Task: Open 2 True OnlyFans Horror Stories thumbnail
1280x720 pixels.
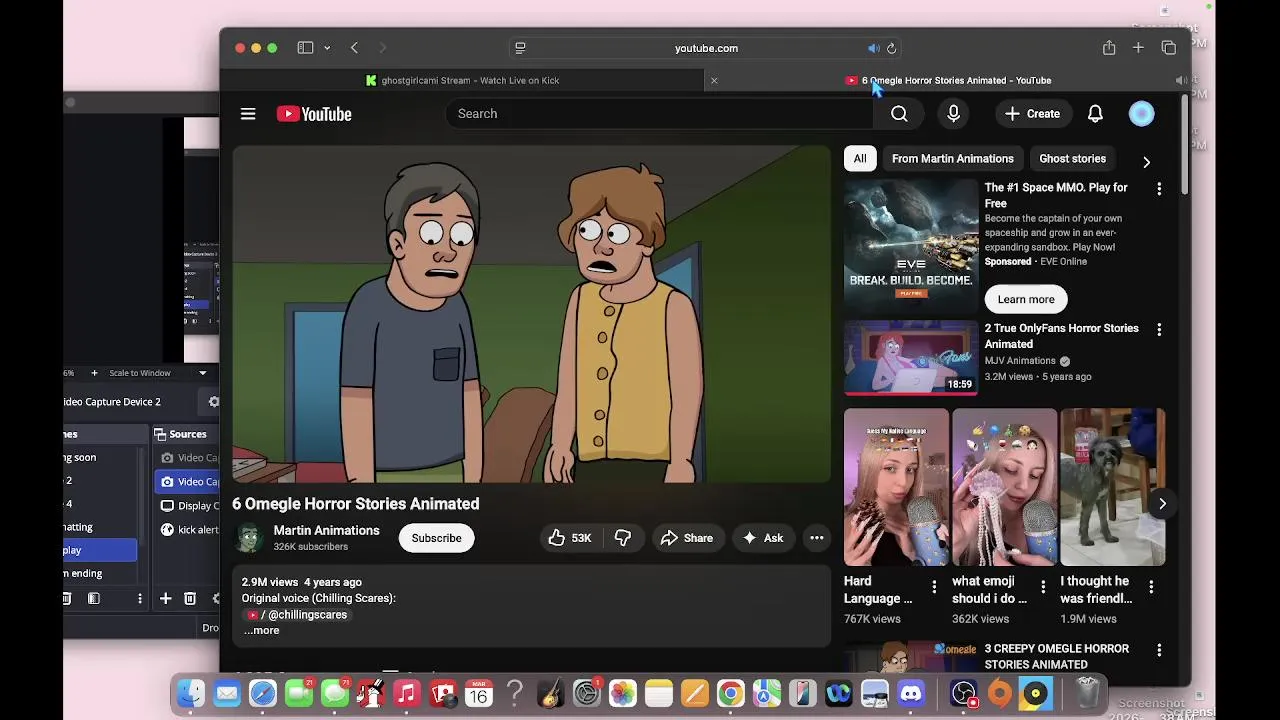Action: tap(911, 358)
